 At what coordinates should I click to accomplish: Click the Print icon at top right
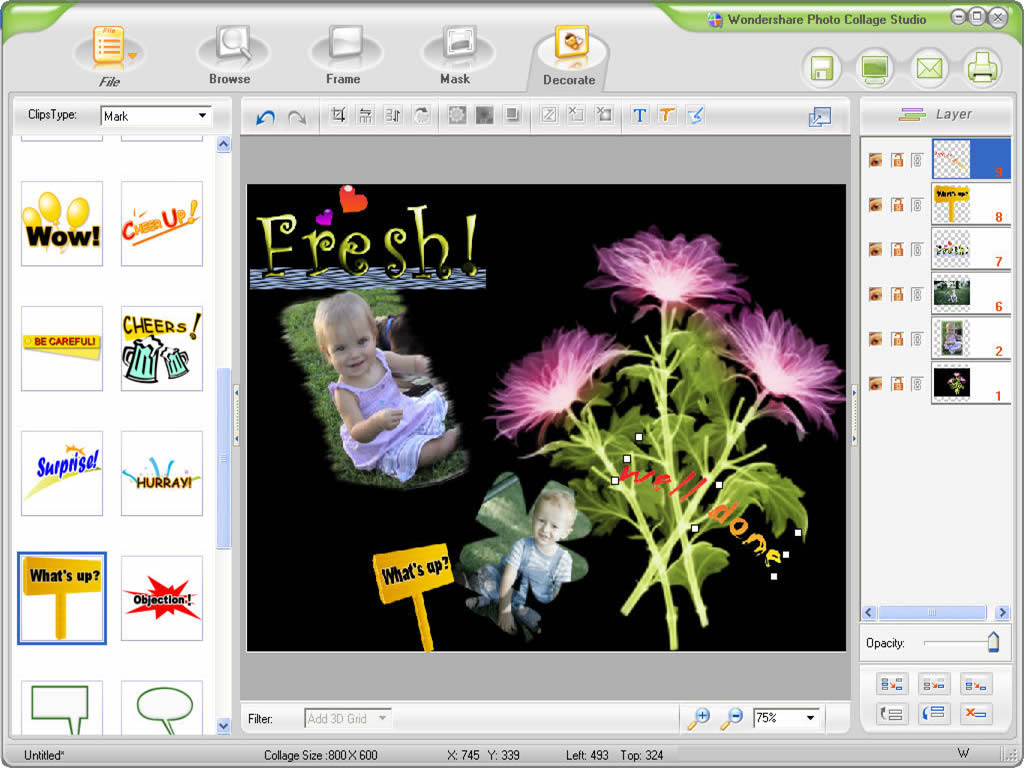[982, 69]
